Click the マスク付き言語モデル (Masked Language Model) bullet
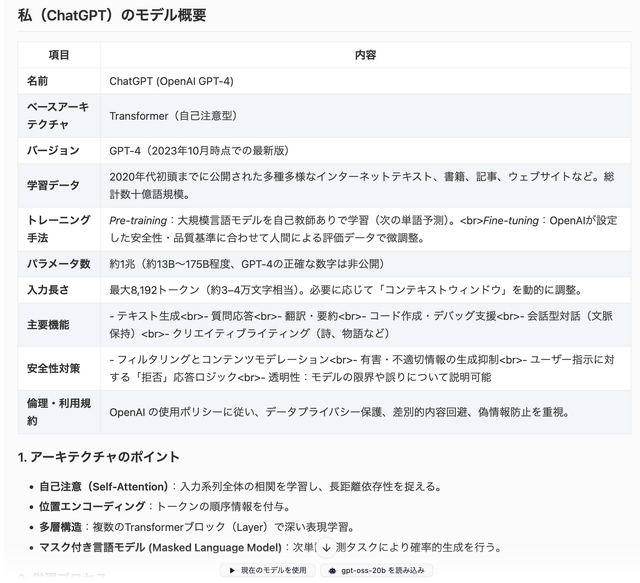Screen dimensions: 640x583 [270, 547]
